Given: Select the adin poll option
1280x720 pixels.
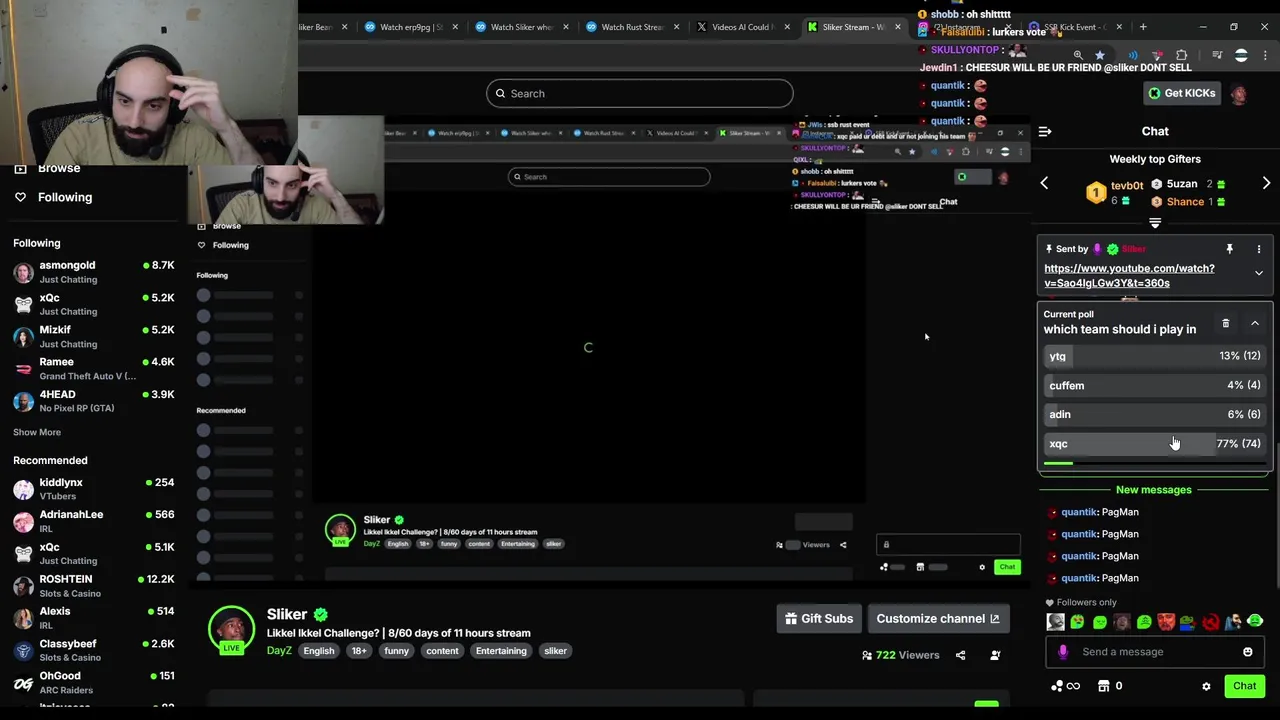Looking at the screenshot, I should click(x=1155, y=414).
